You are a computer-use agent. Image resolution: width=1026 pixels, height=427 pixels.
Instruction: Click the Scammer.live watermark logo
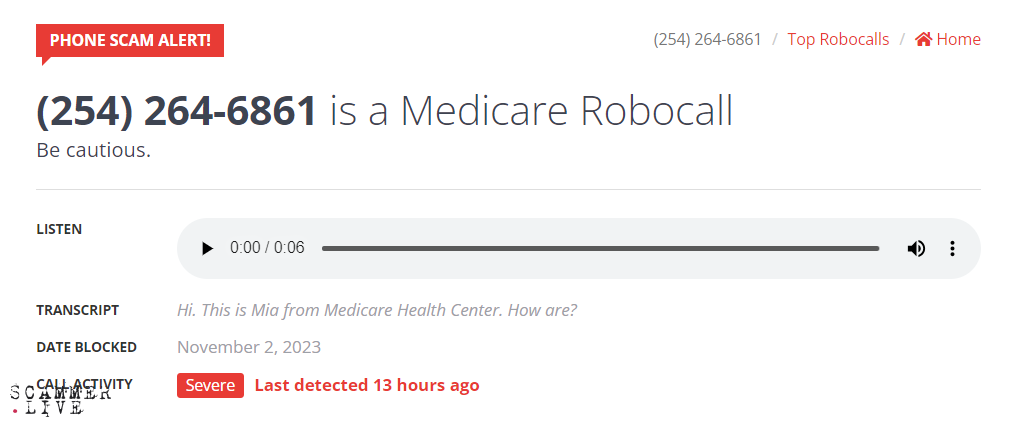pos(60,399)
